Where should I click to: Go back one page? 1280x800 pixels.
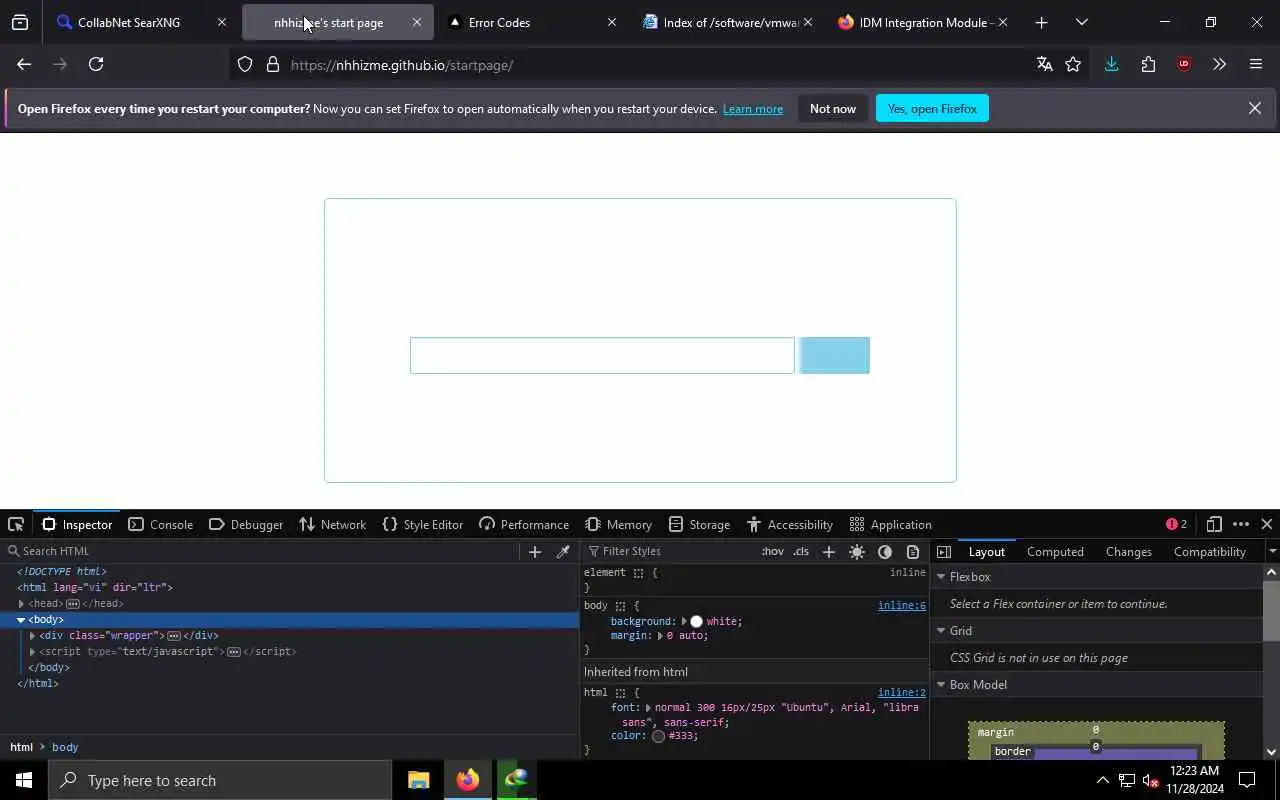(24, 64)
